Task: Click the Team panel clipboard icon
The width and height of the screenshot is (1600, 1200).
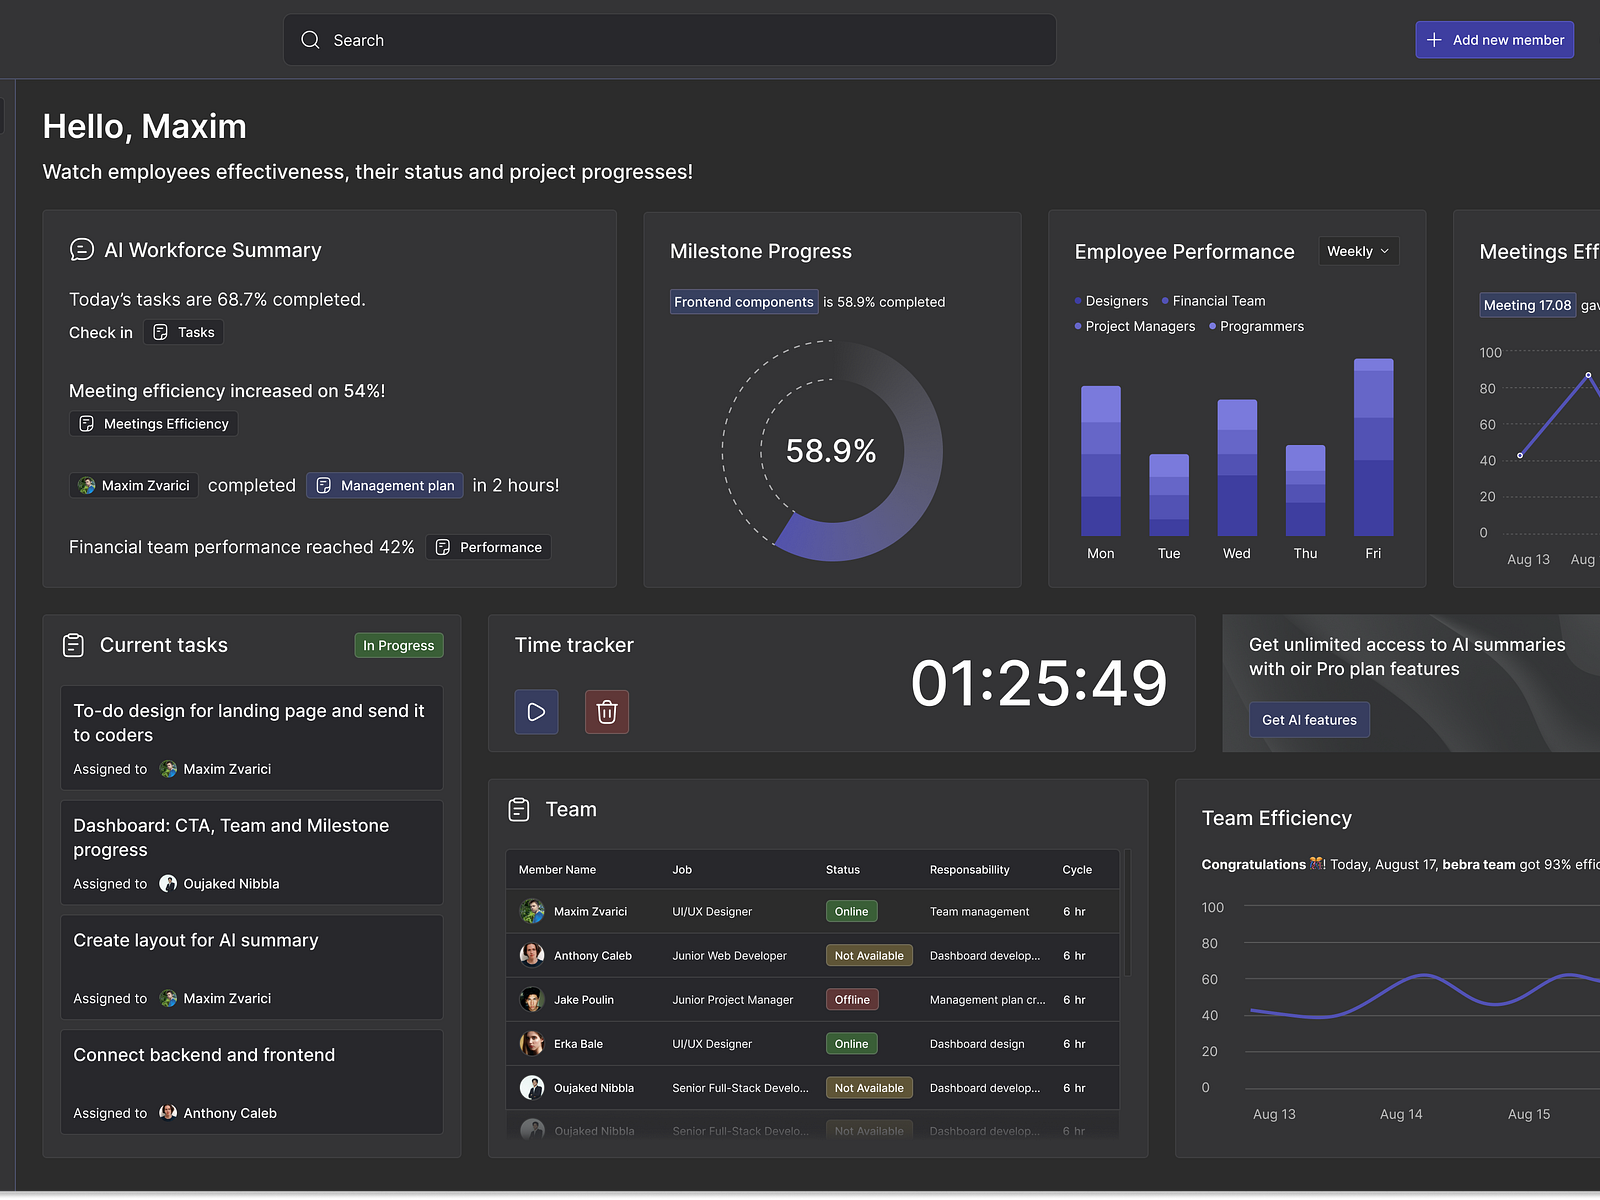Action: click(x=520, y=809)
